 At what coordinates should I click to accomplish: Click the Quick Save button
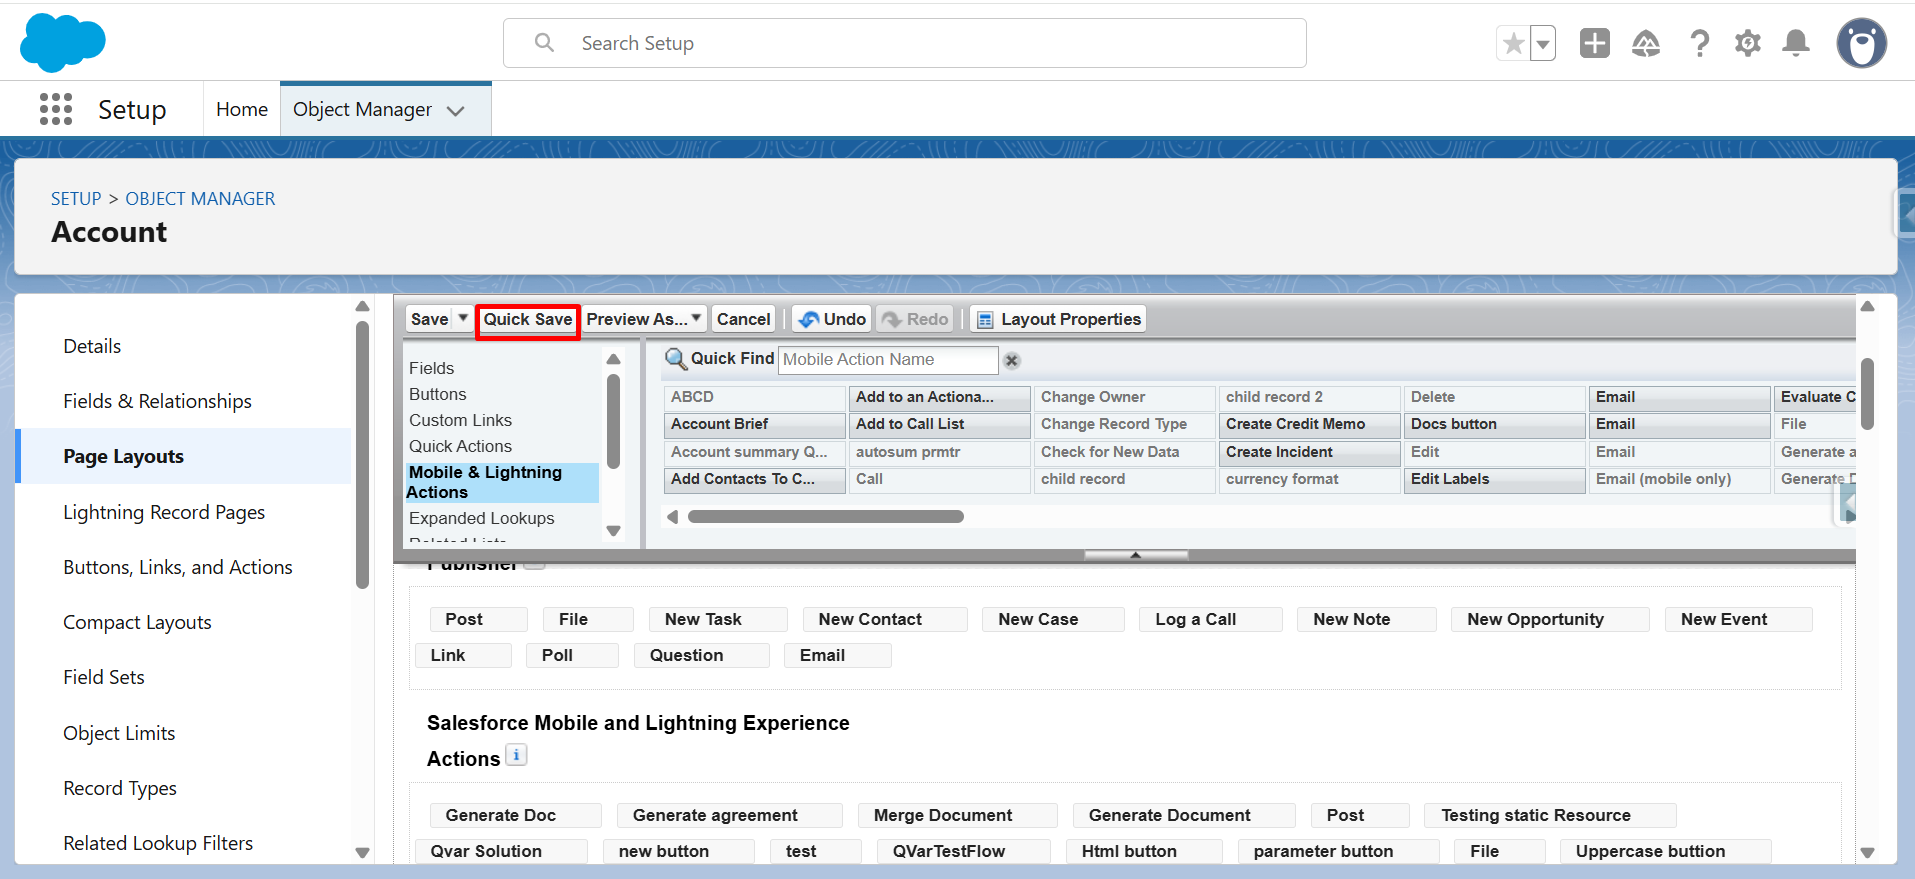527,319
